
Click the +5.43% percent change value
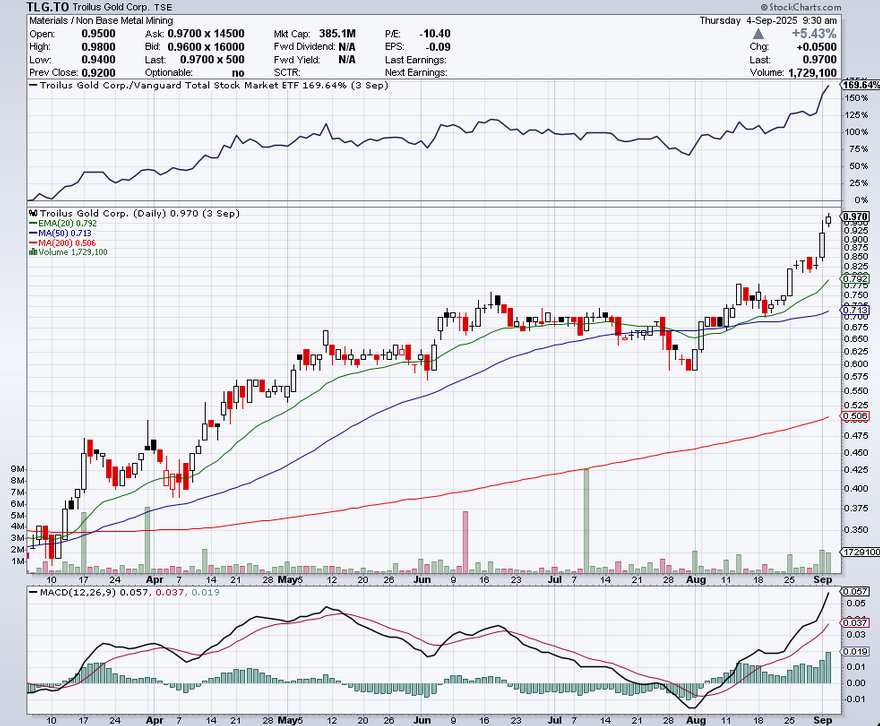point(814,34)
